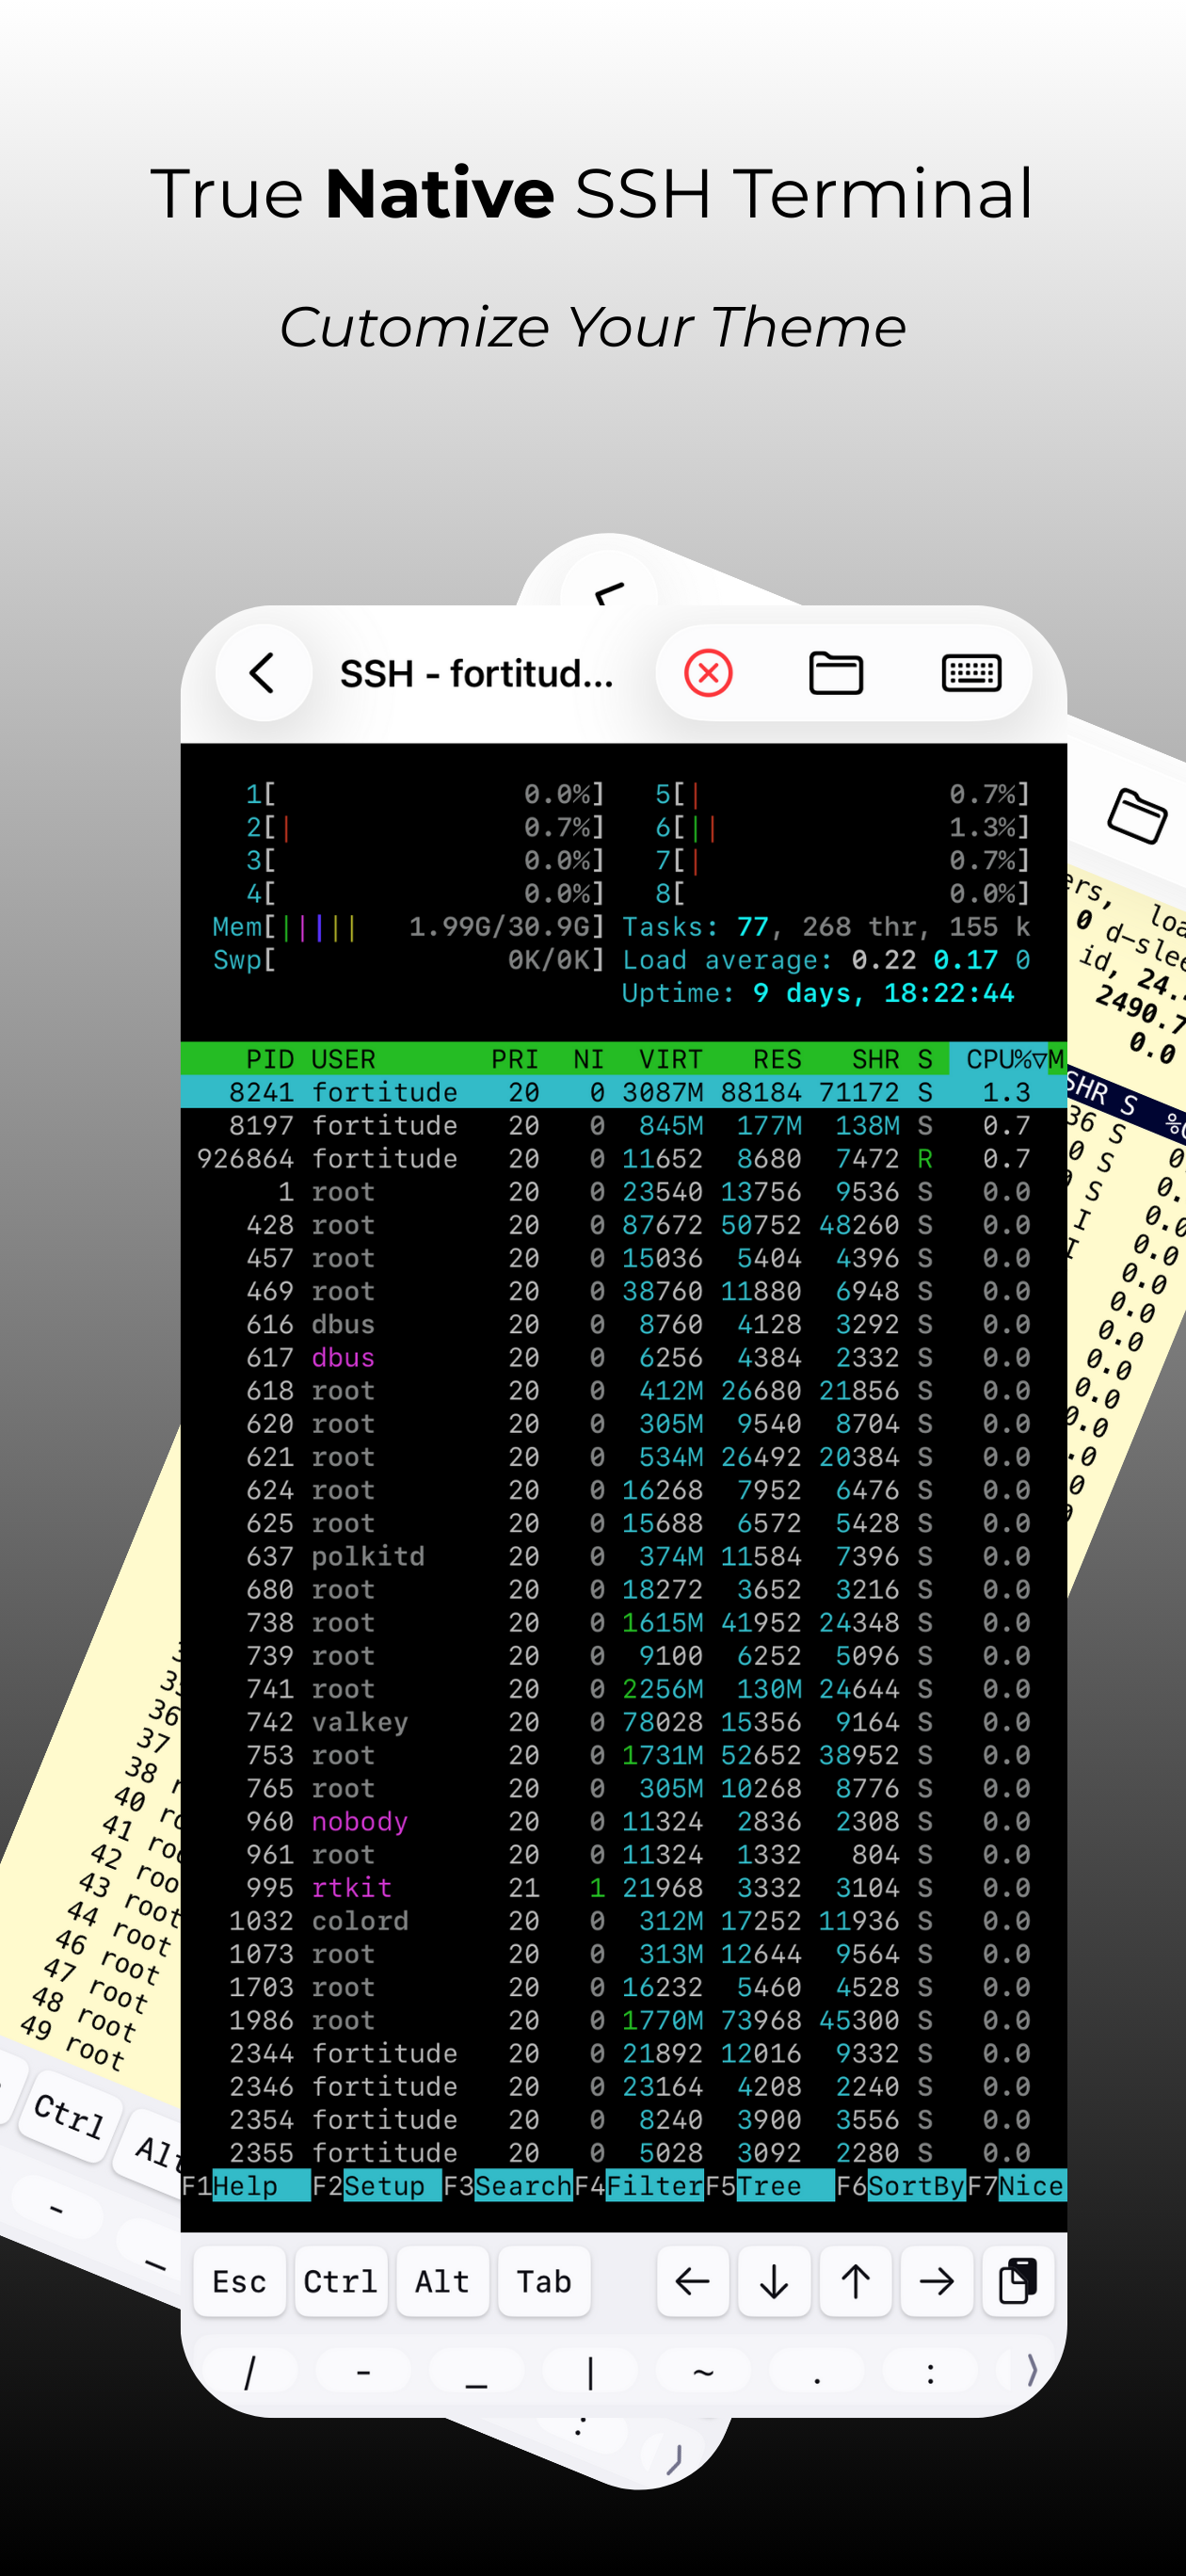Viewport: 1186px width, 2576px height.
Task: Click the PID column header
Action: (270, 1059)
